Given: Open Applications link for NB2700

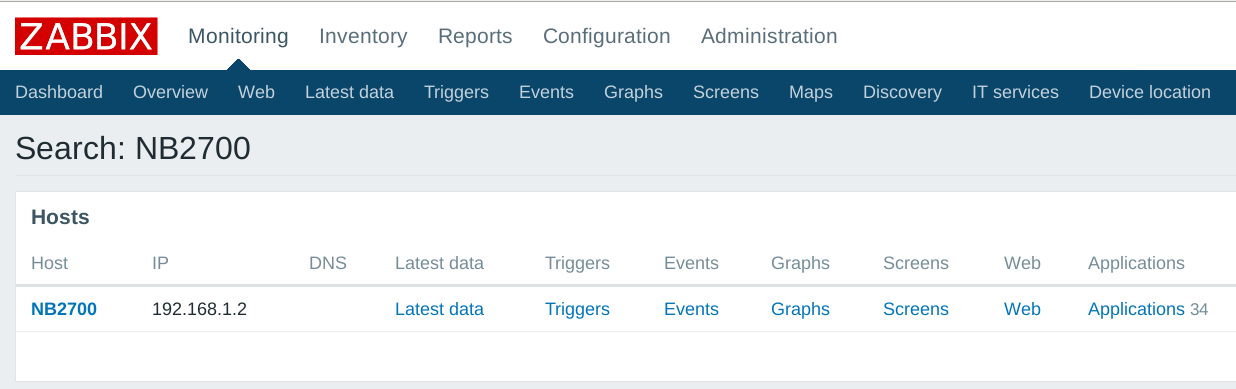Looking at the screenshot, I should [x=1136, y=309].
